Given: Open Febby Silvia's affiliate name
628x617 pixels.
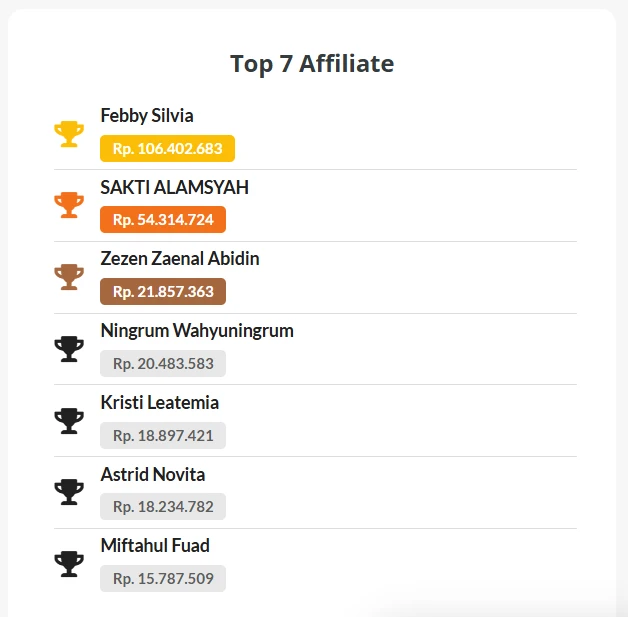Looking at the screenshot, I should click(147, 116).
